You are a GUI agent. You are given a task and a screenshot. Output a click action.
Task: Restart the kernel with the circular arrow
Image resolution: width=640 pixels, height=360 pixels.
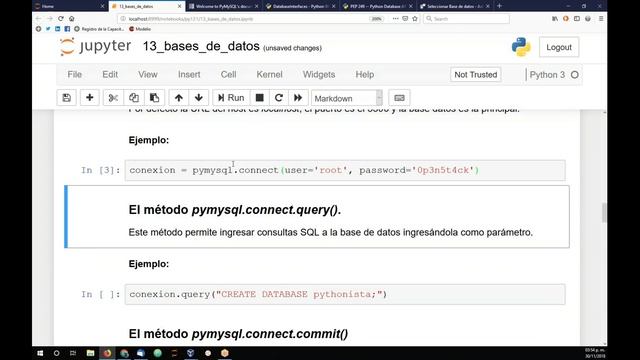[x=279, y=98]
